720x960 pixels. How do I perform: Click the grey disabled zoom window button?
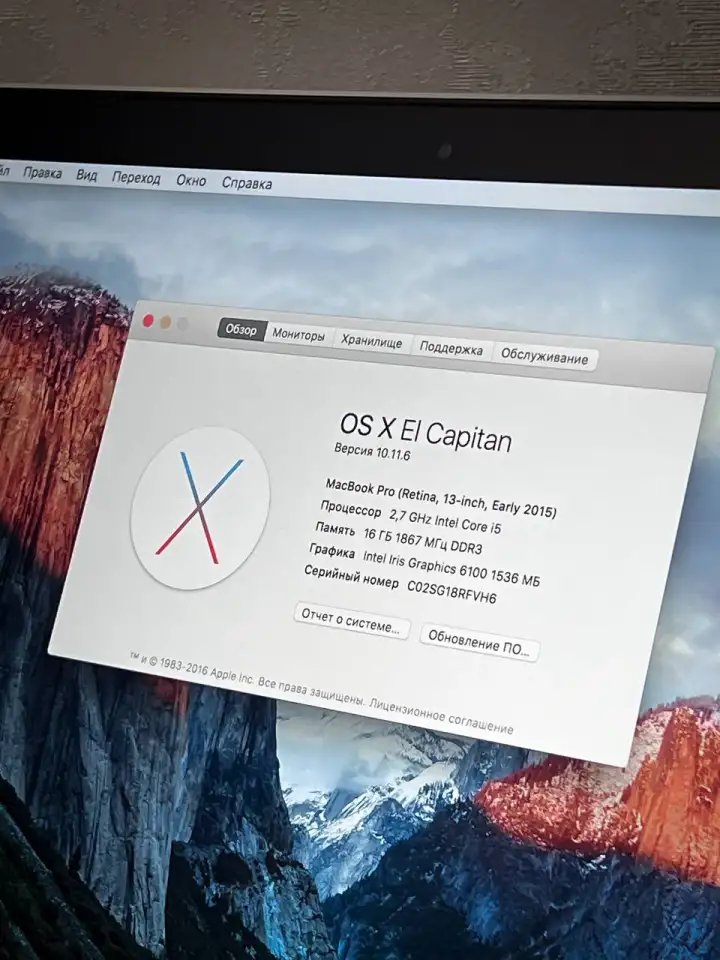(x=183, y=324)
